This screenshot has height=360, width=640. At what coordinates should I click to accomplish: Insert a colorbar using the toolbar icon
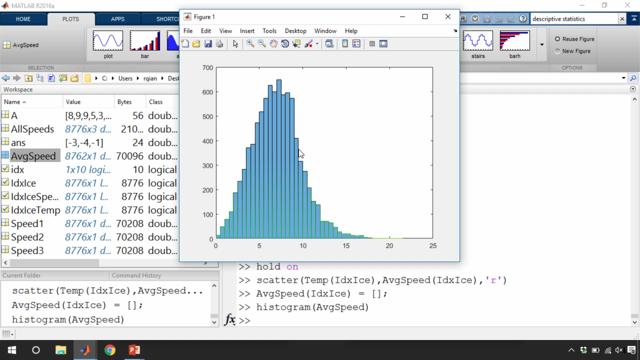click(345, 44)
